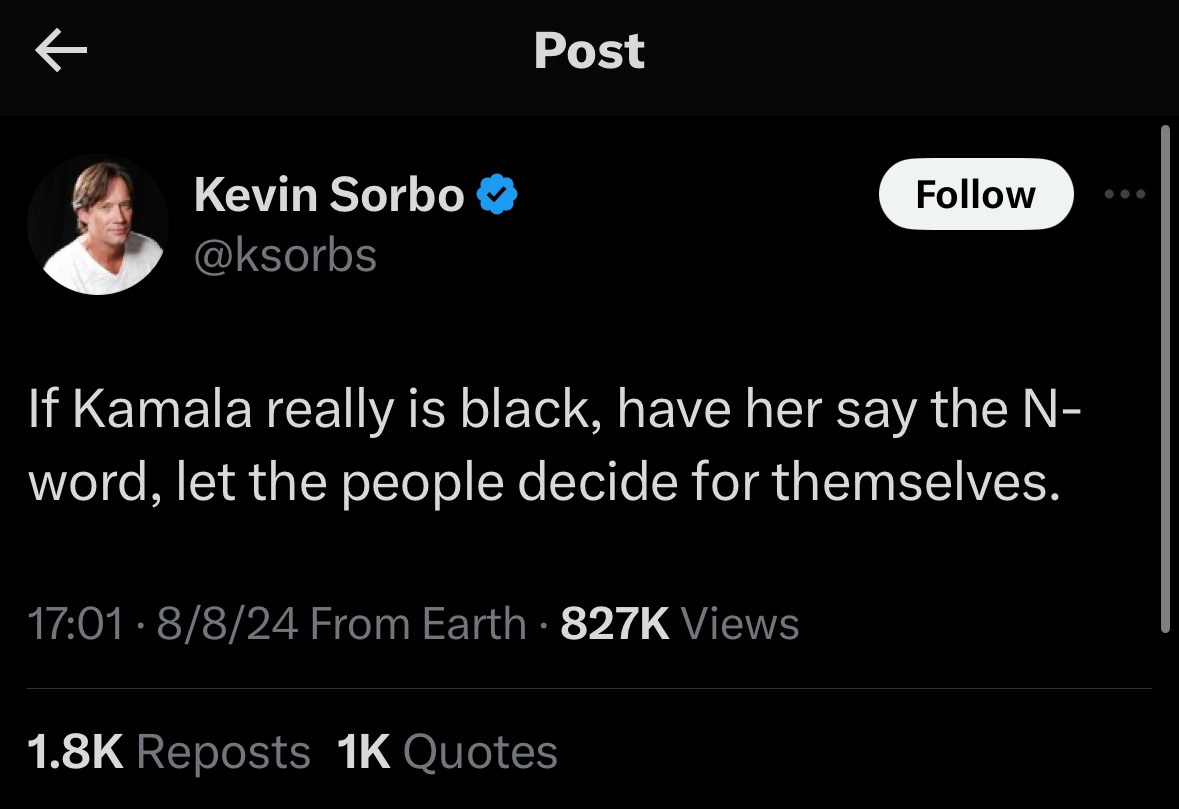The height and width of the screenshot is (809, 1179).
Task: Click the blue verified badge
Action: click(x=496, y=194)
